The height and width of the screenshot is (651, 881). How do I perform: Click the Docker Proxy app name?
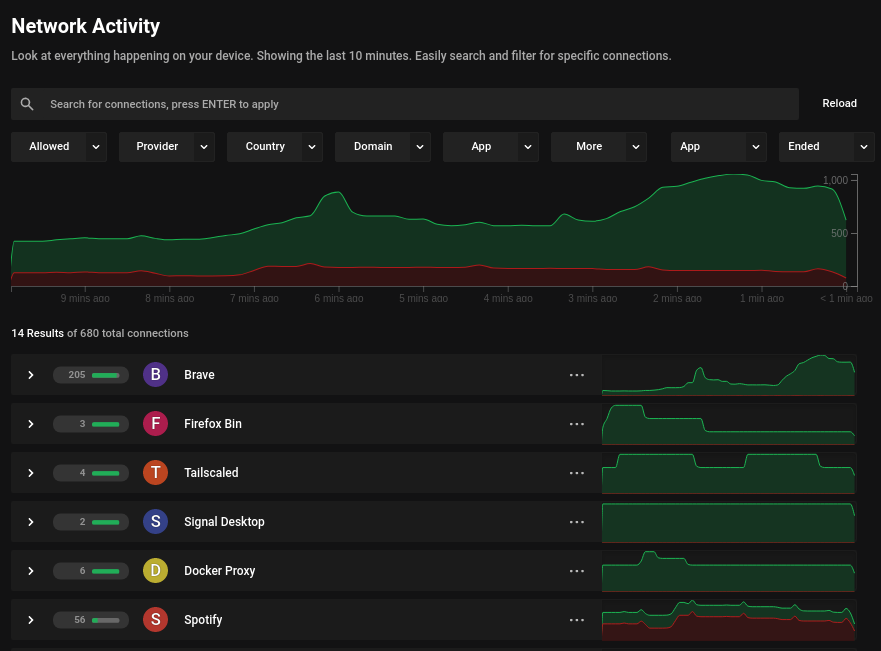click(220, 571)
